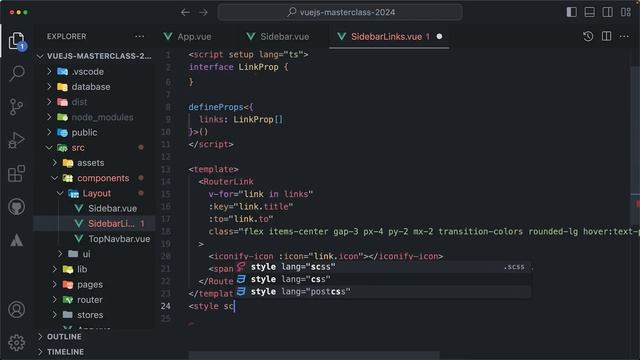The width and height of the screenshot is (640, 360).
Task: Open Run and Debug view
Action: 16,140
